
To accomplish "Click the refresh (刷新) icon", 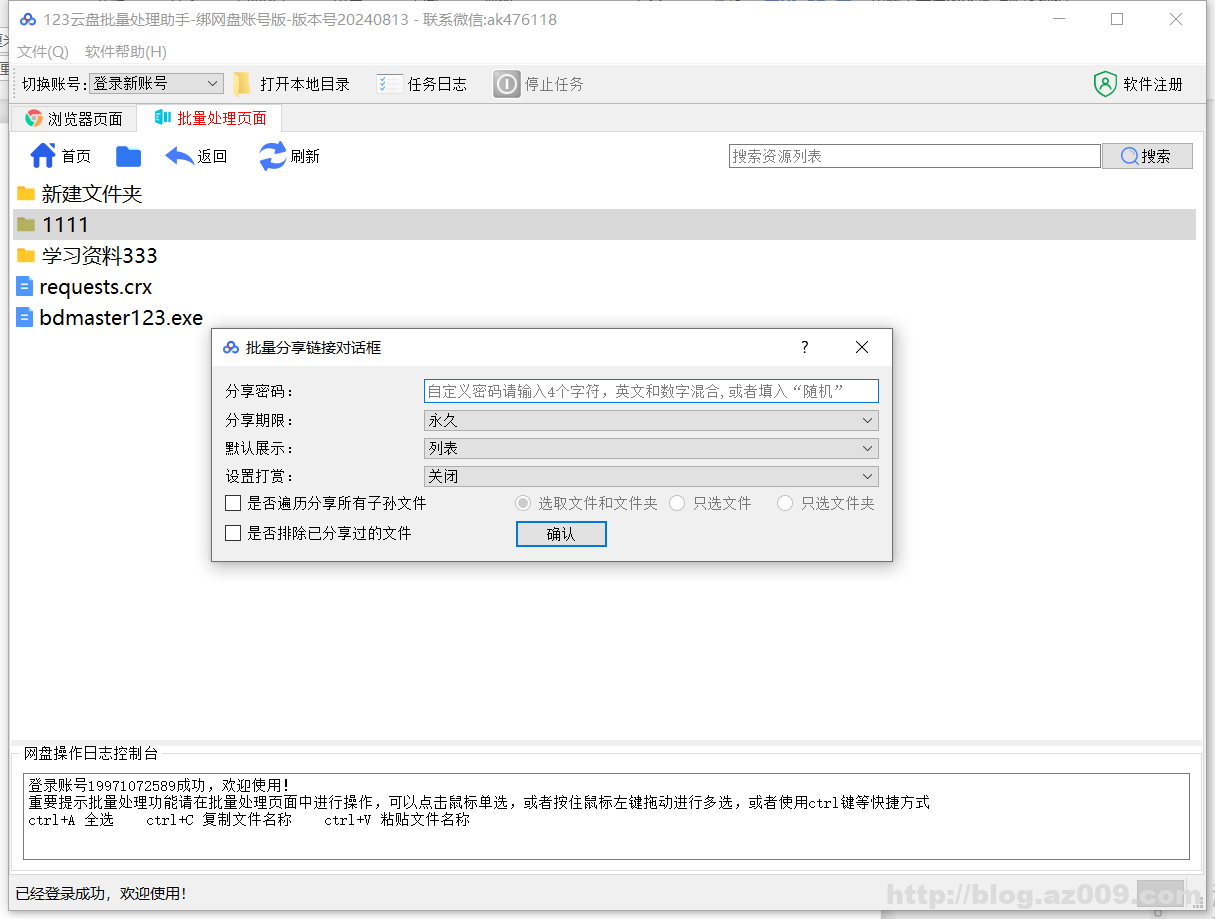I will 273,156.
